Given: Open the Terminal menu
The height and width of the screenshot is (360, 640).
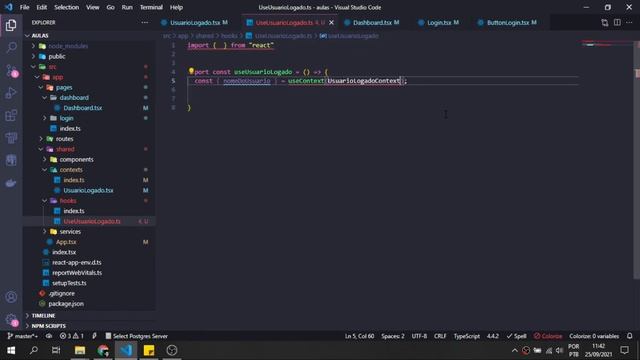Looking at the screenshot, I should coord(151,7).
